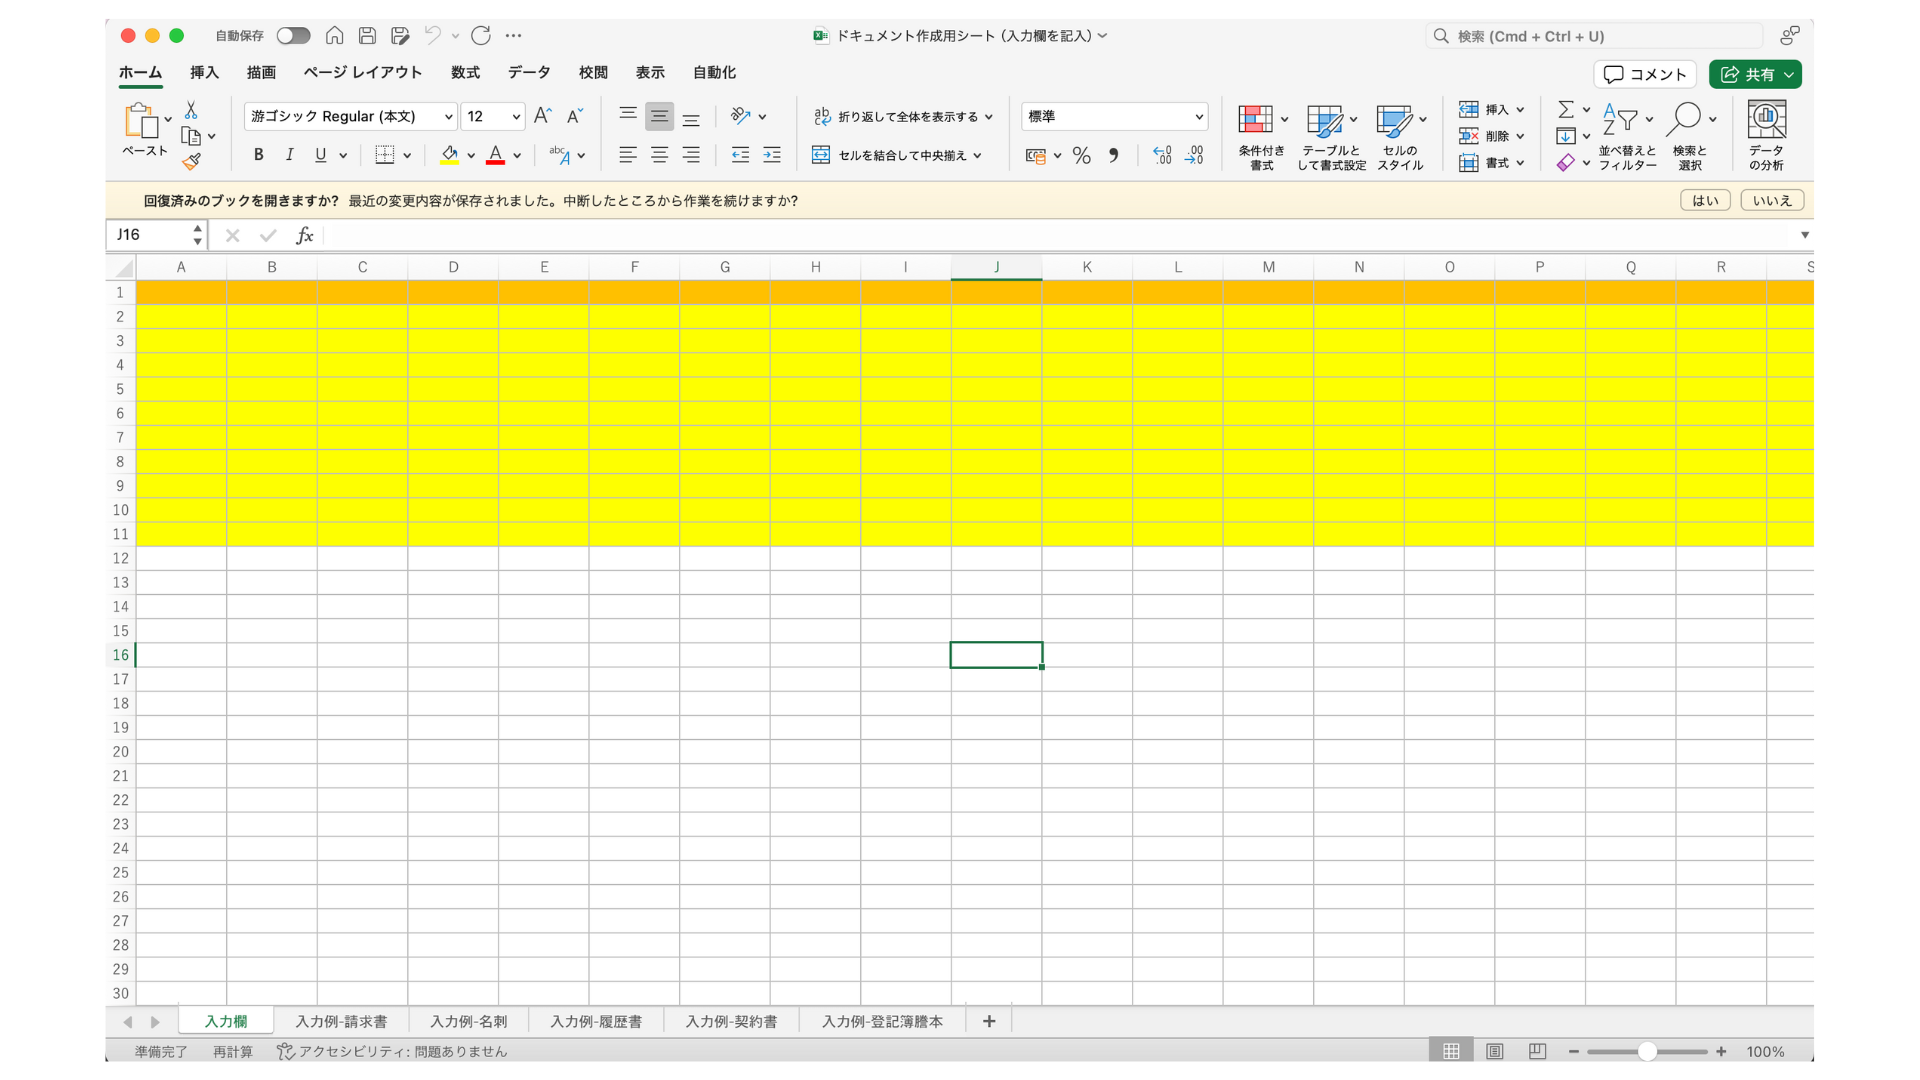Expand the number format combo box
1920x1080 pixels.
[1198, 117]
